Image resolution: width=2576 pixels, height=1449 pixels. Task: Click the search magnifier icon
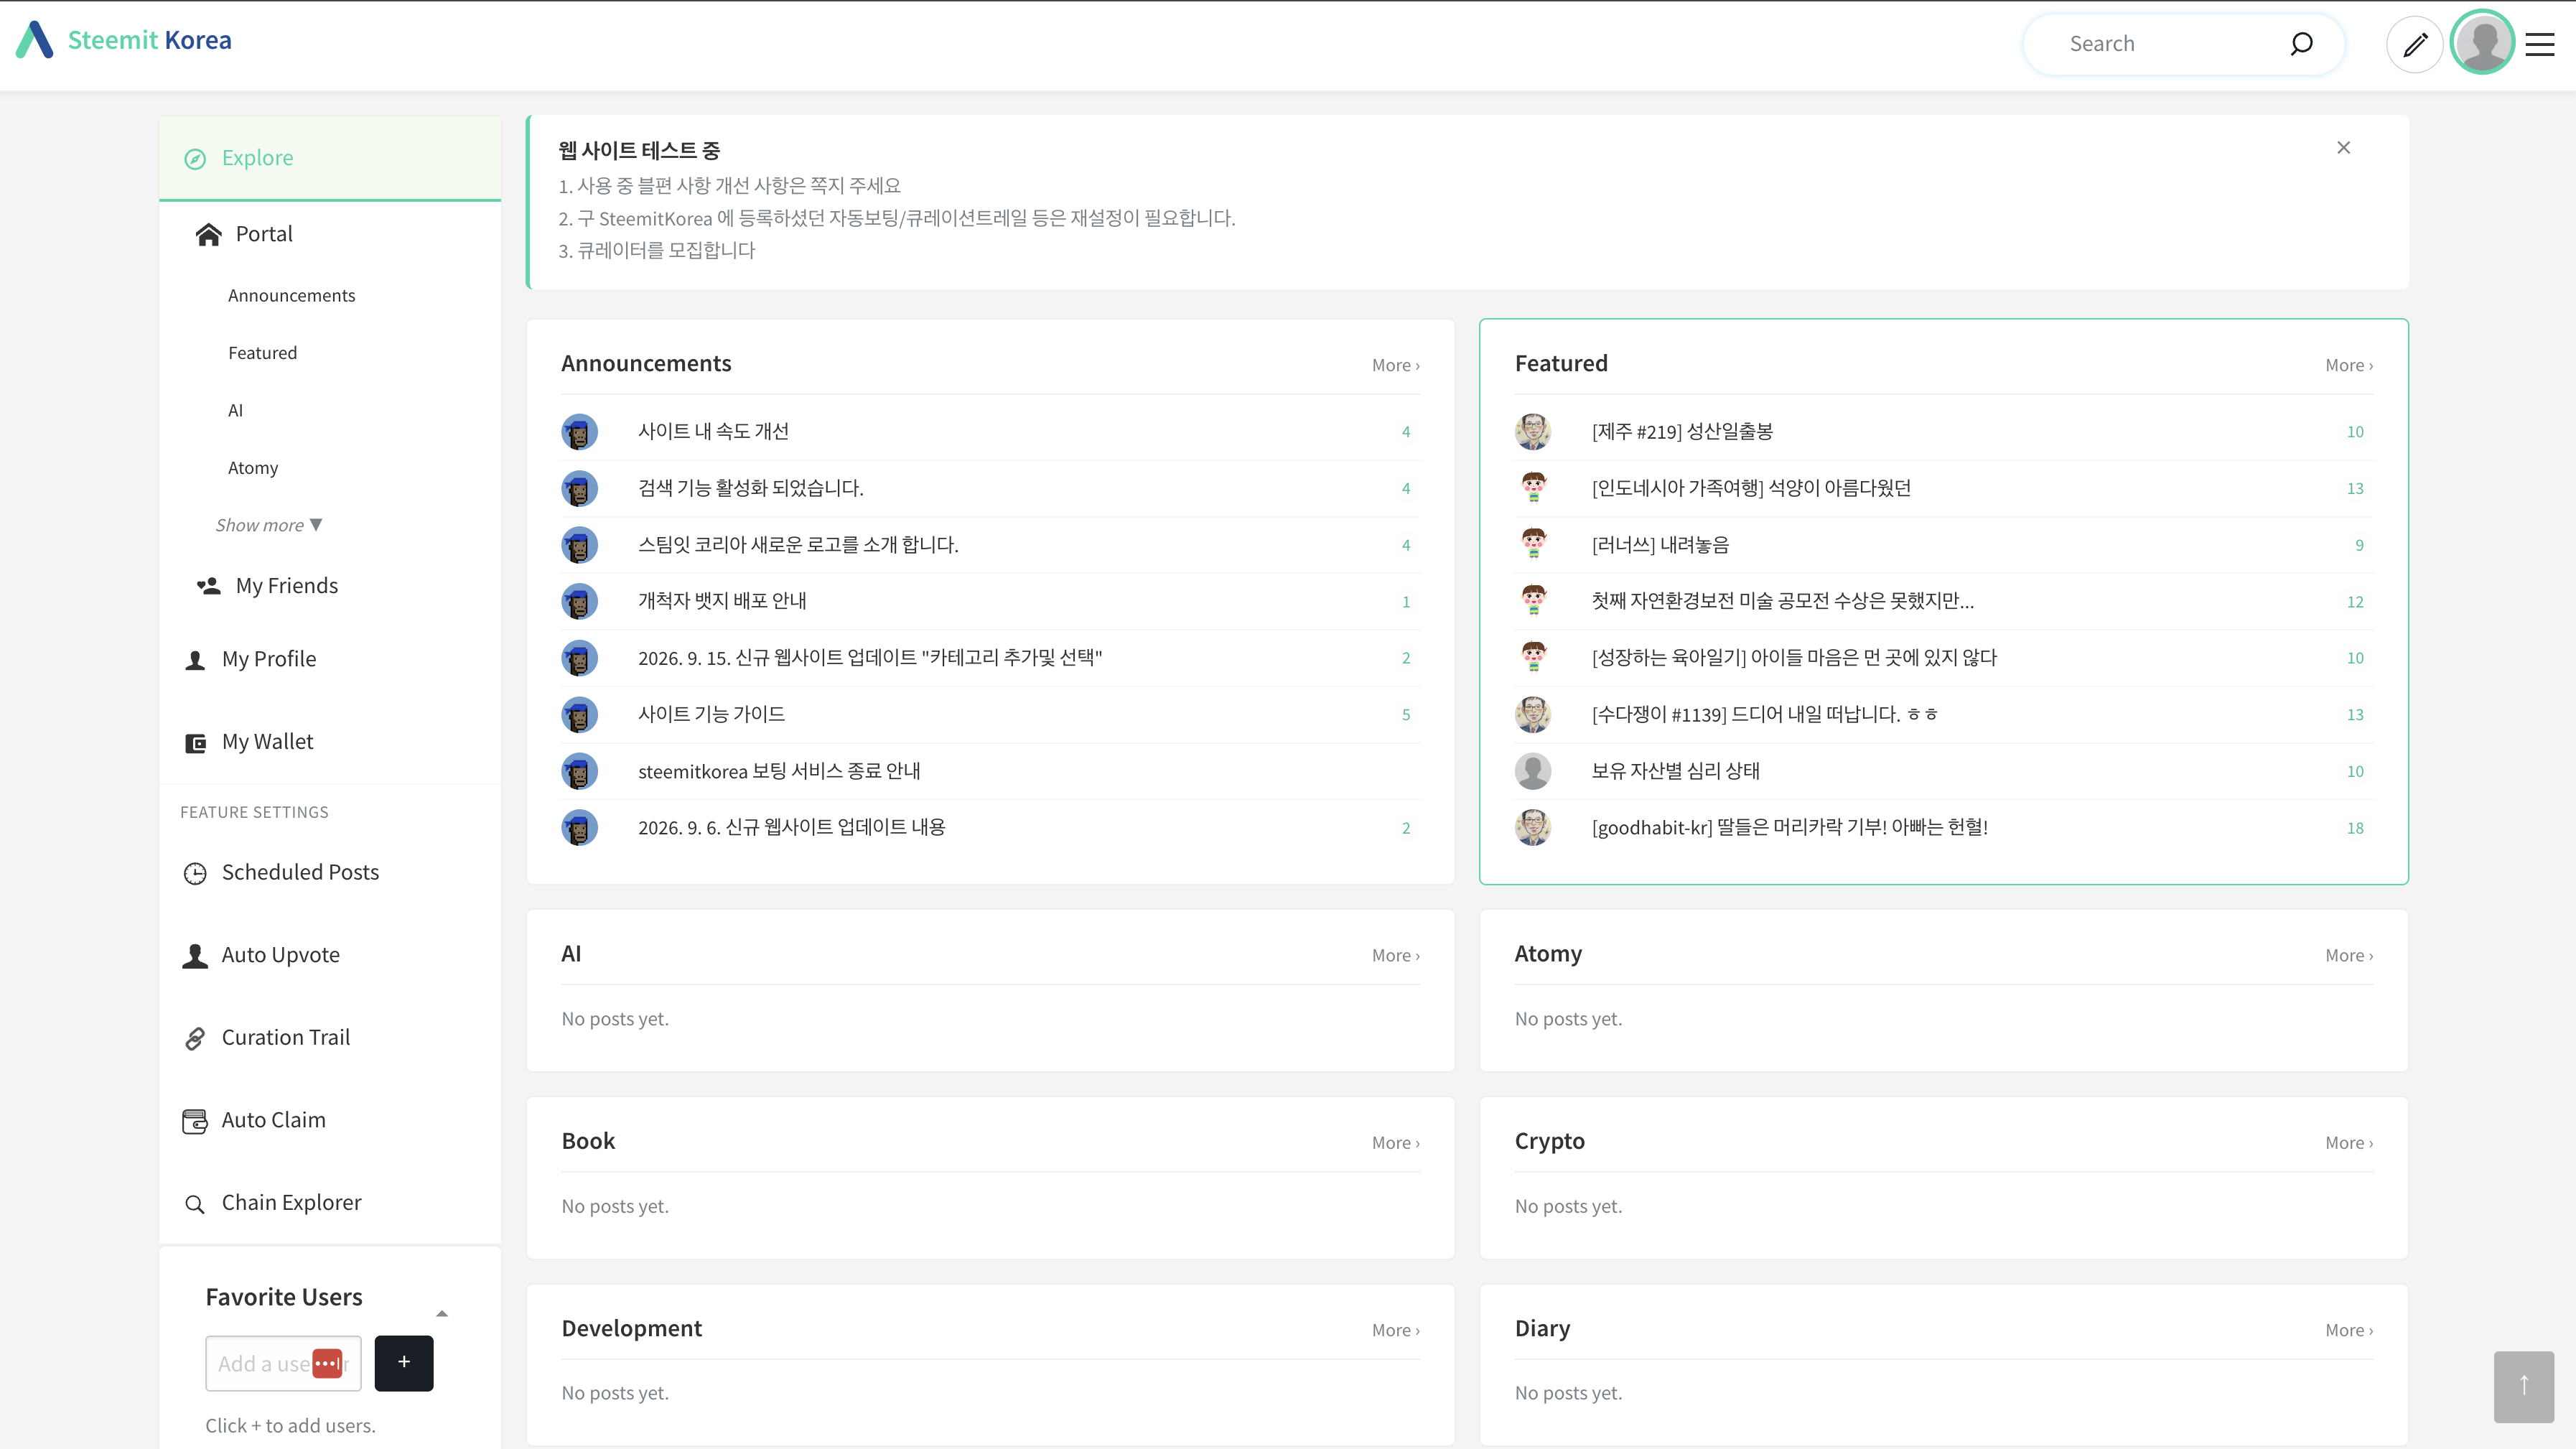point(2301,44)
